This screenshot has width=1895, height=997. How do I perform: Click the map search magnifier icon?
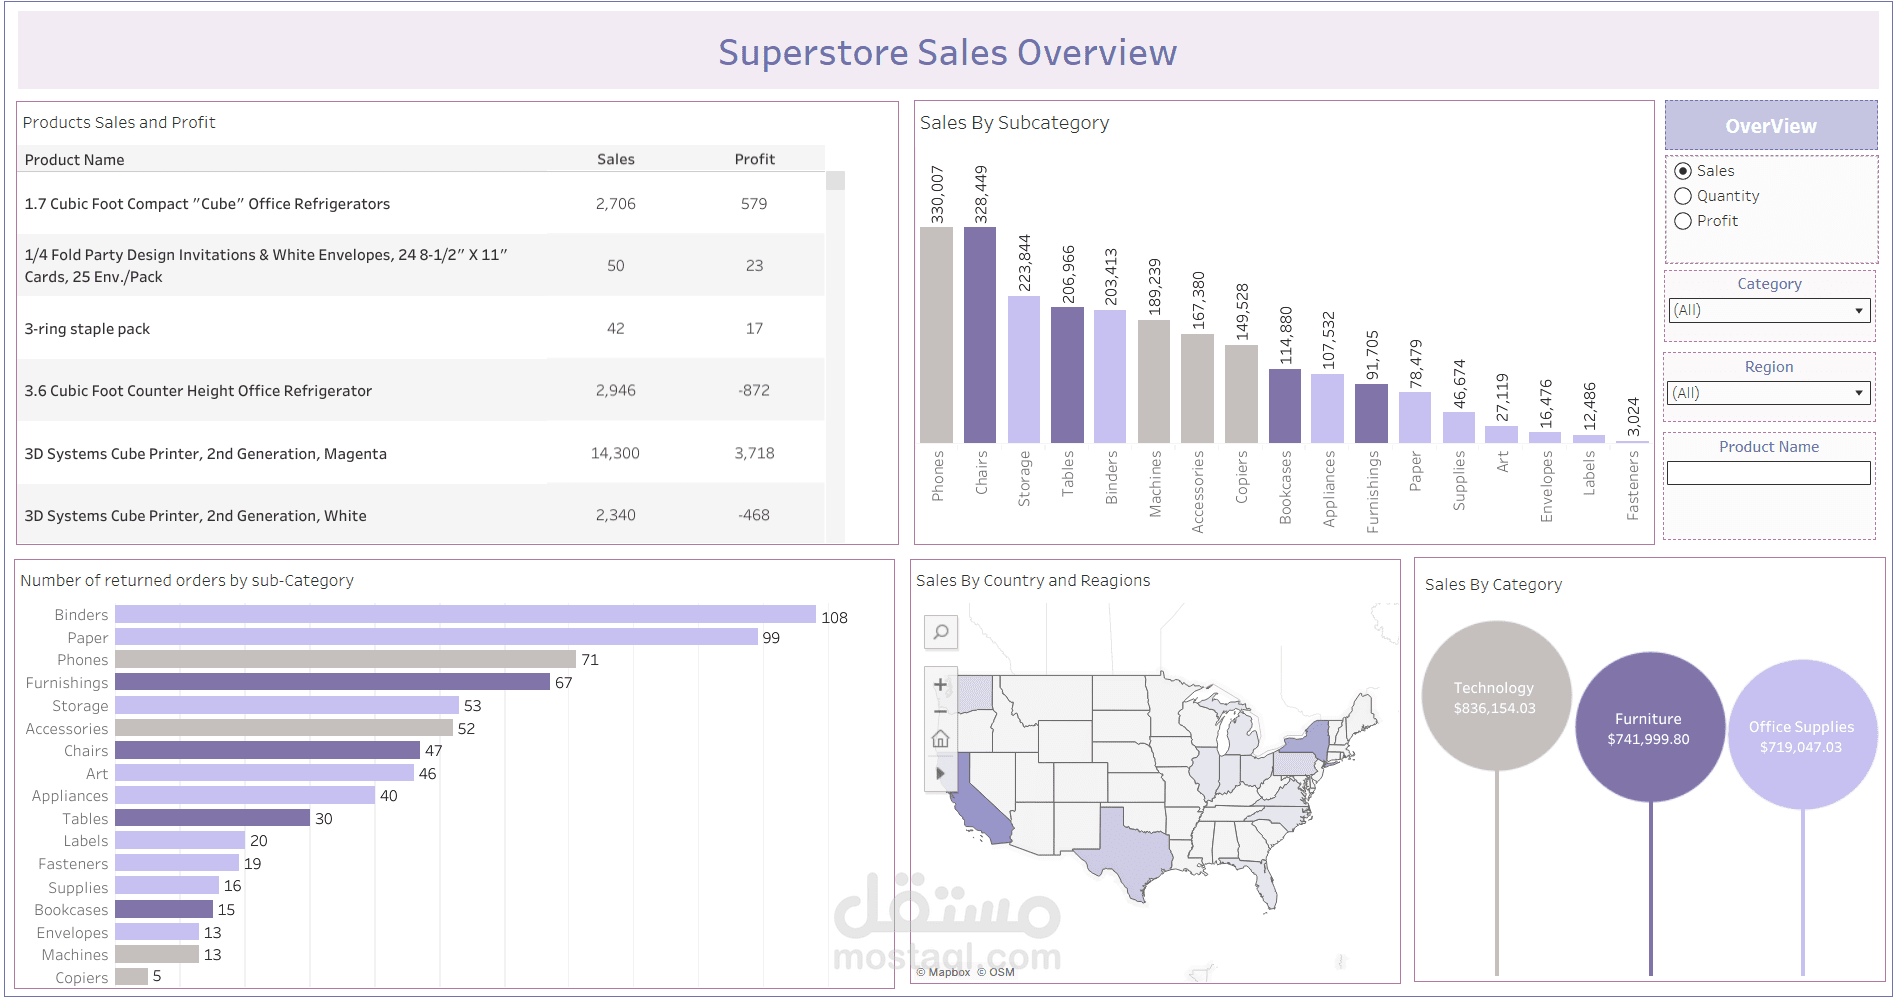(x=941, y=632)
